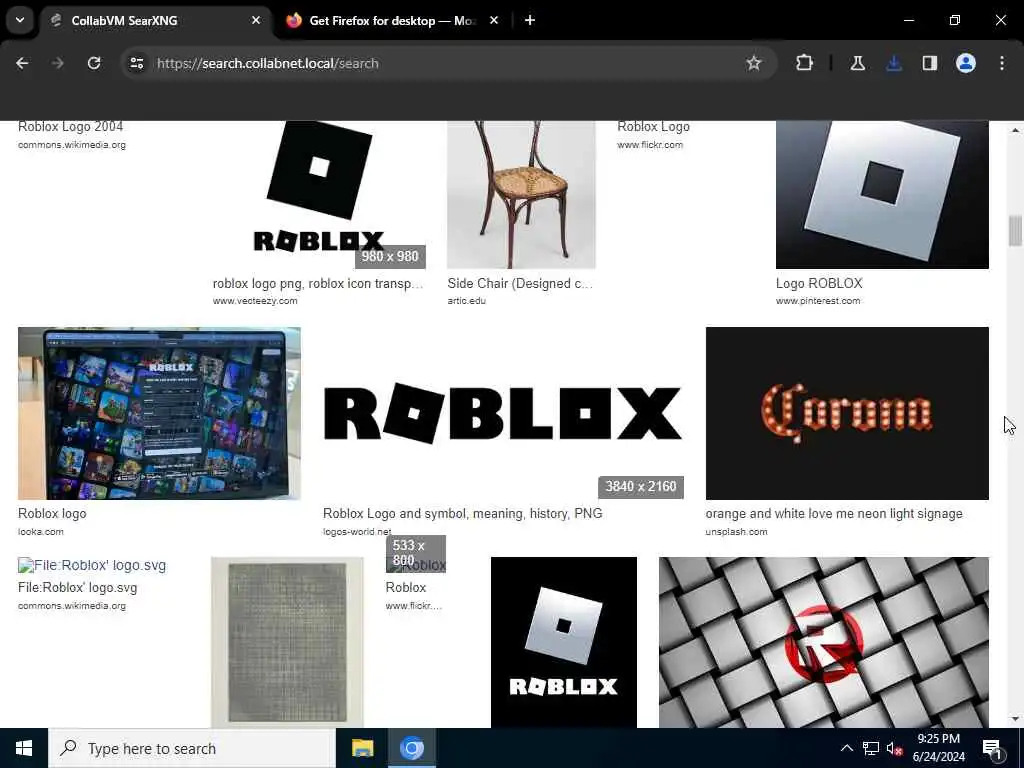
Task: Click the page vertical scrollbar thumb
Action: coord(1015,231)
